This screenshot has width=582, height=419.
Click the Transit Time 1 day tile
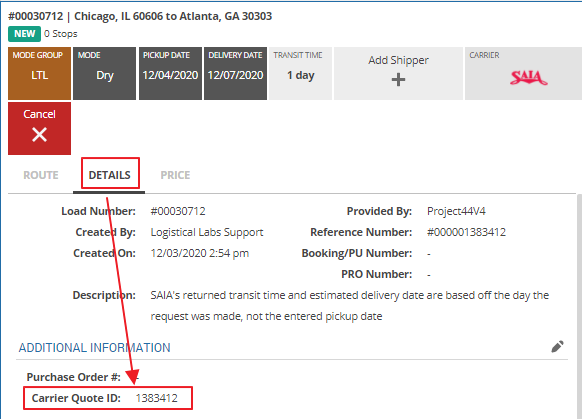pyautogui.click(x=300, y=73)
